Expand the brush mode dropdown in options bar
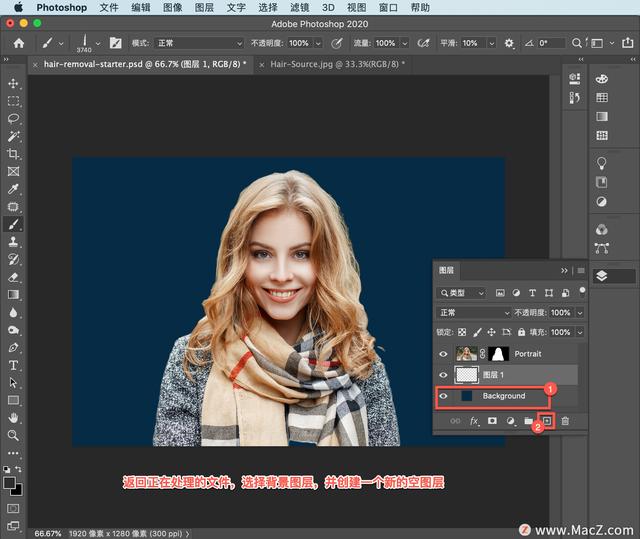The width and height of the screenshot is (640, 539). tap(198, 44)
